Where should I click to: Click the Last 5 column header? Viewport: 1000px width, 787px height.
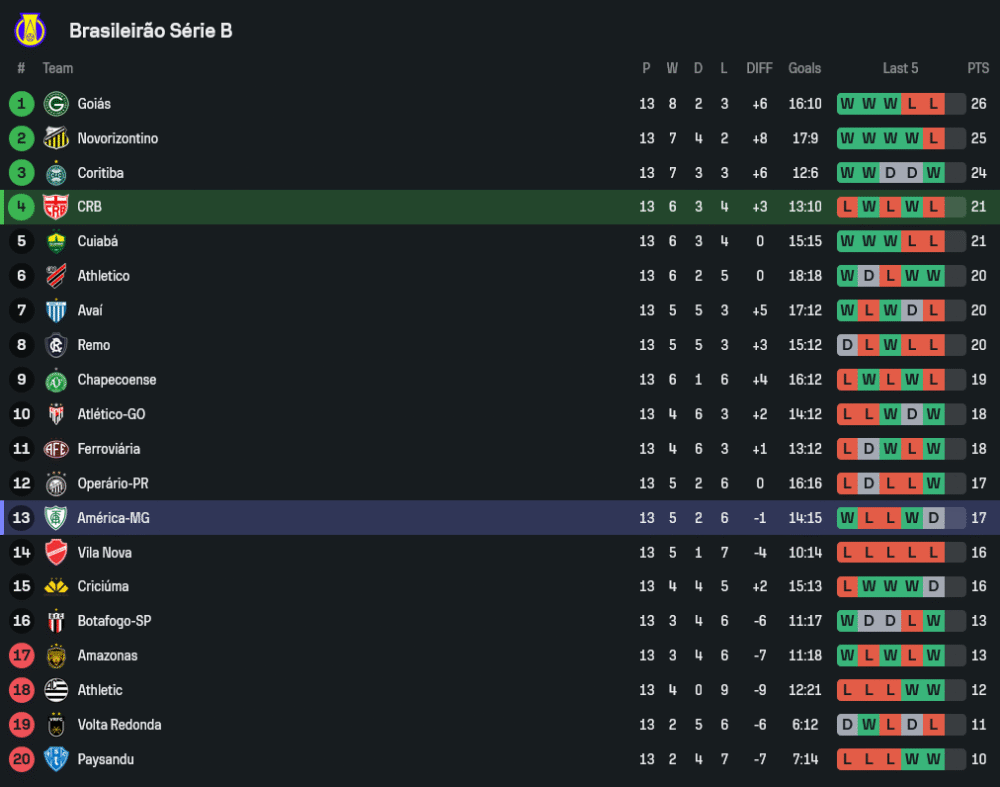tap(900, 68)
